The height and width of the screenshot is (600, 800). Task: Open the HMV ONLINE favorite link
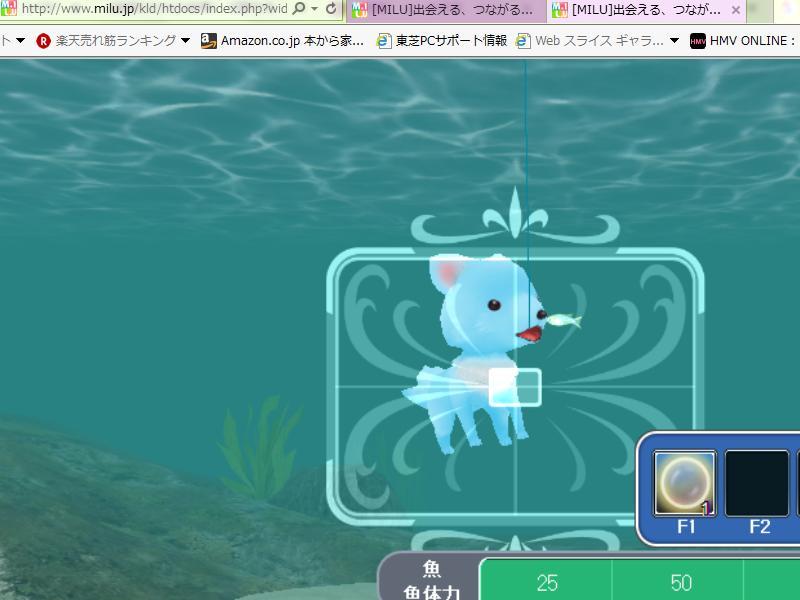(753, 41)
